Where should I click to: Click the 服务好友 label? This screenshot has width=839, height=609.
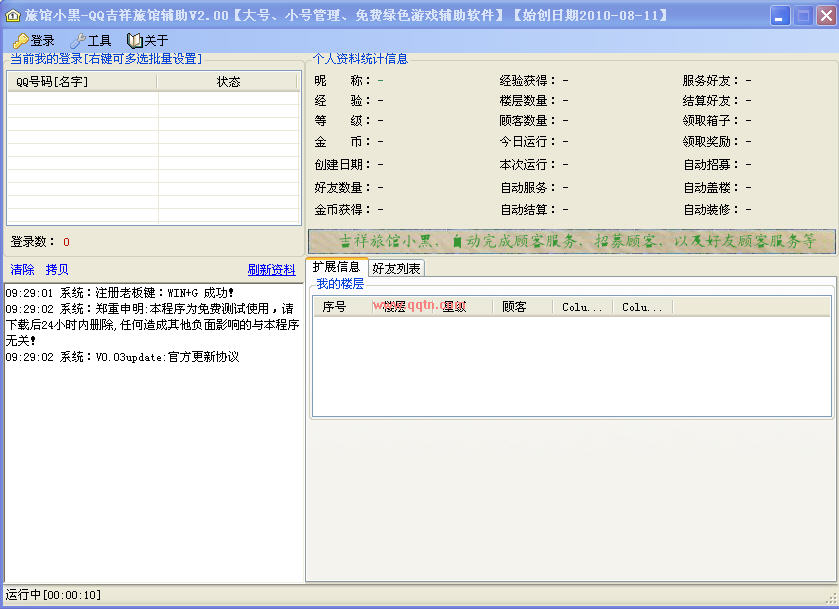tap(711, 80)
